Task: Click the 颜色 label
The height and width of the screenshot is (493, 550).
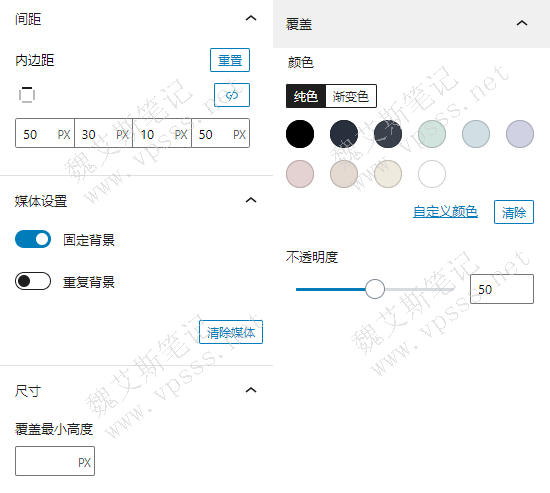Action: click(x=301, y=62)
